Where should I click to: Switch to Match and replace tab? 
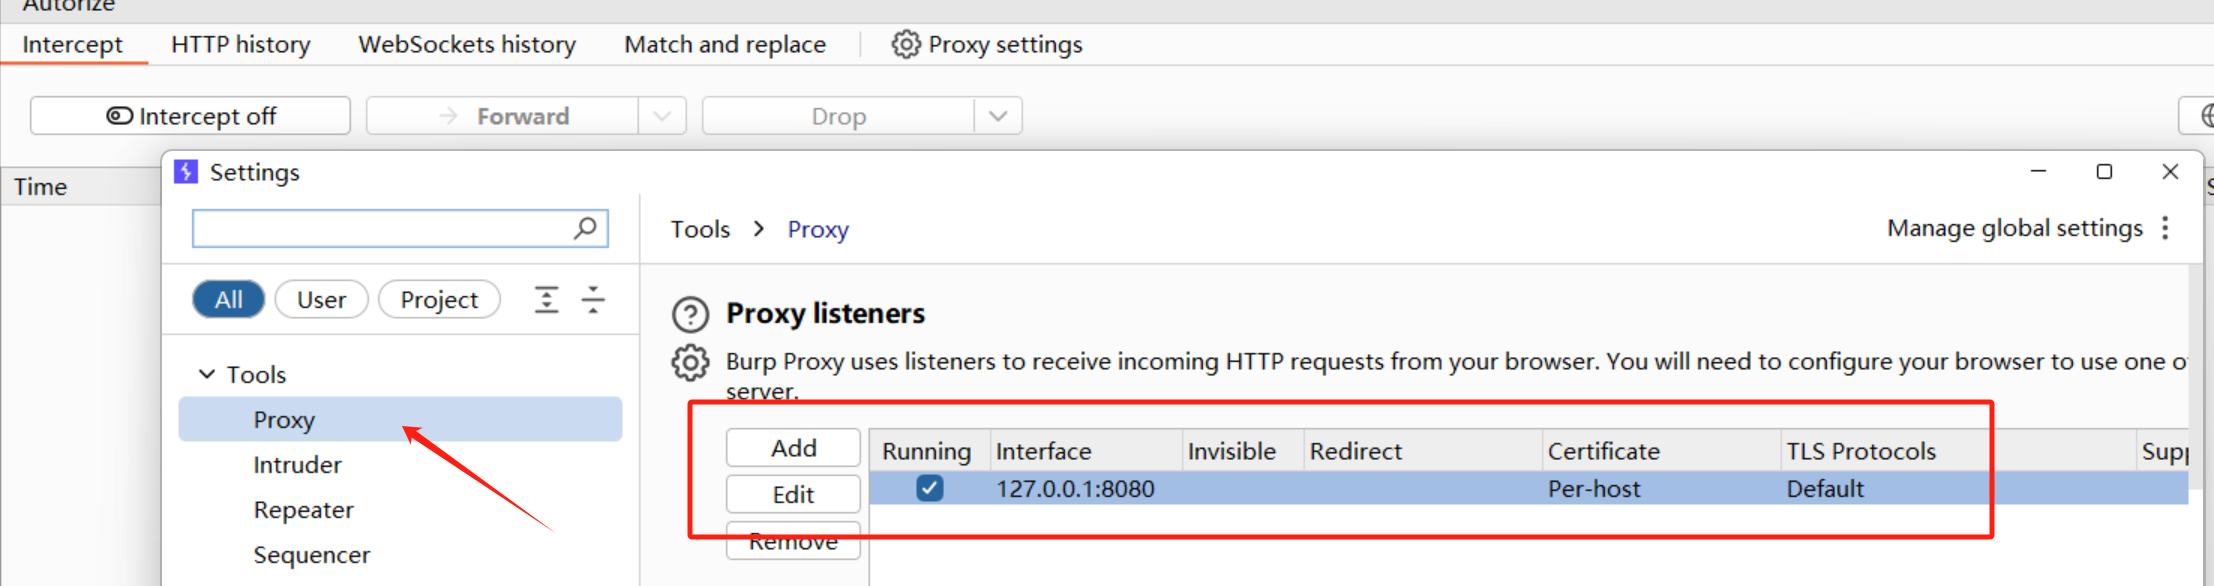click(725, 44)
